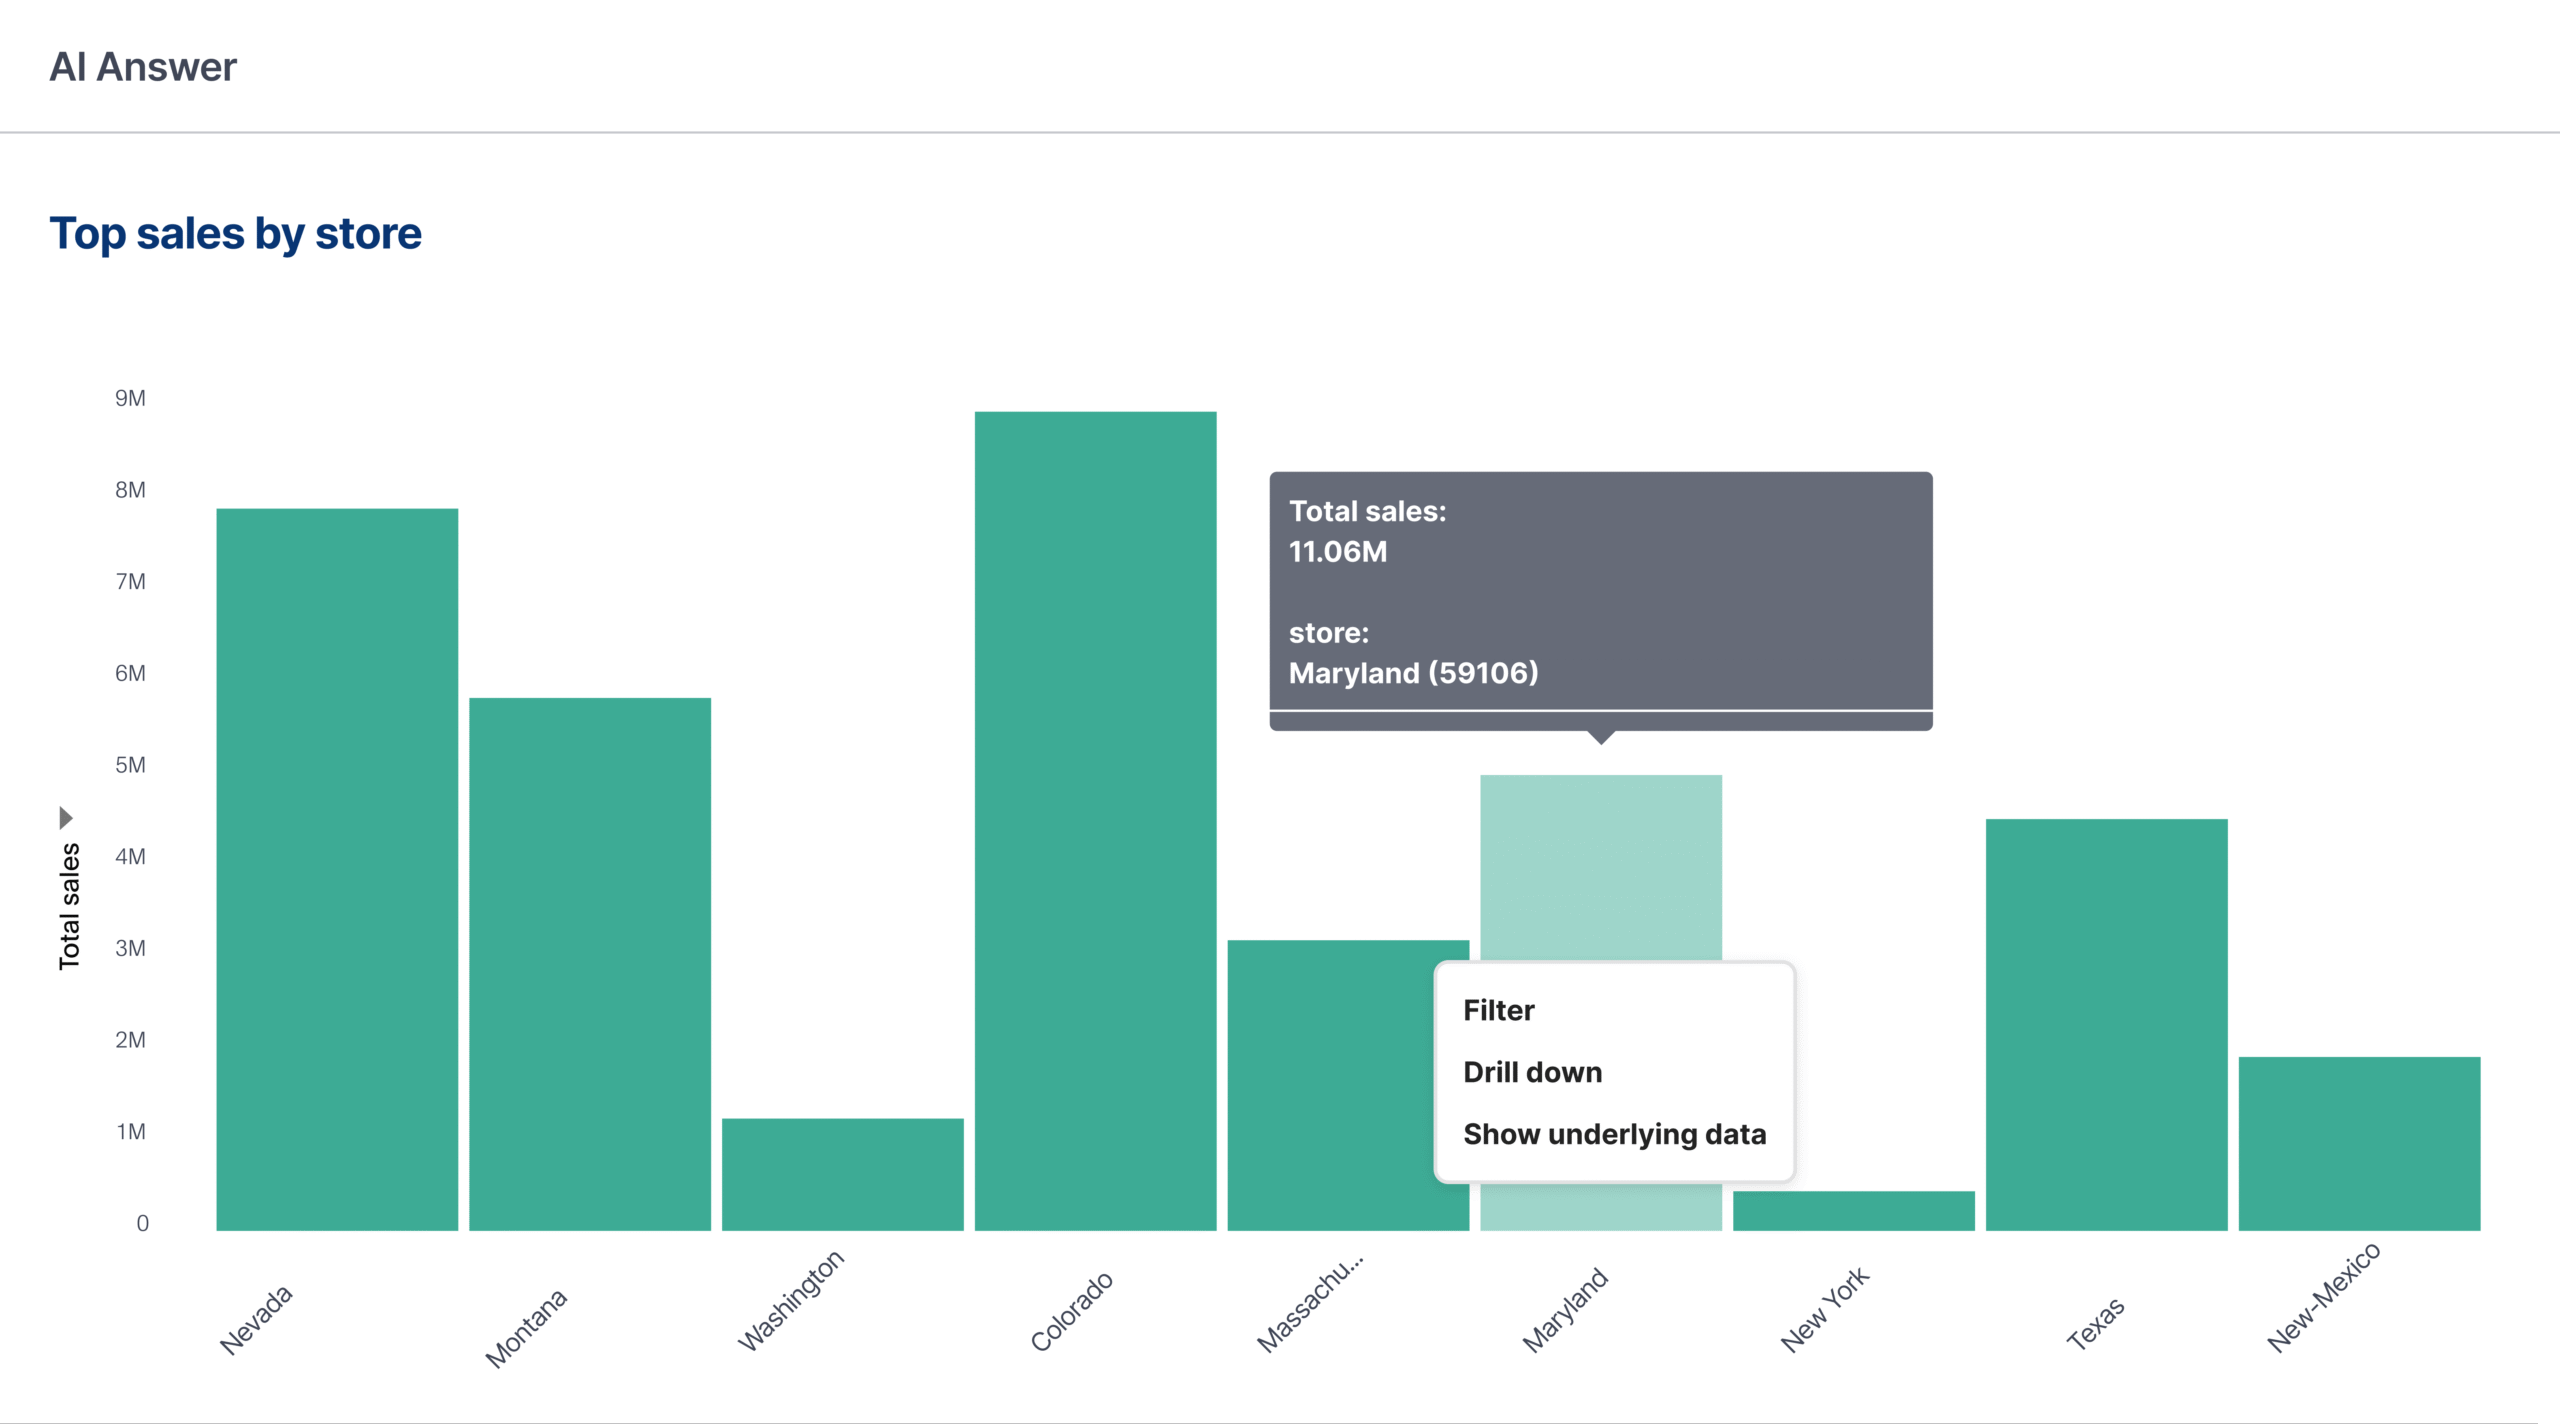Click the Colorado x-axis label
The image size is (2560, 1424).
tap(1071, 1311)
